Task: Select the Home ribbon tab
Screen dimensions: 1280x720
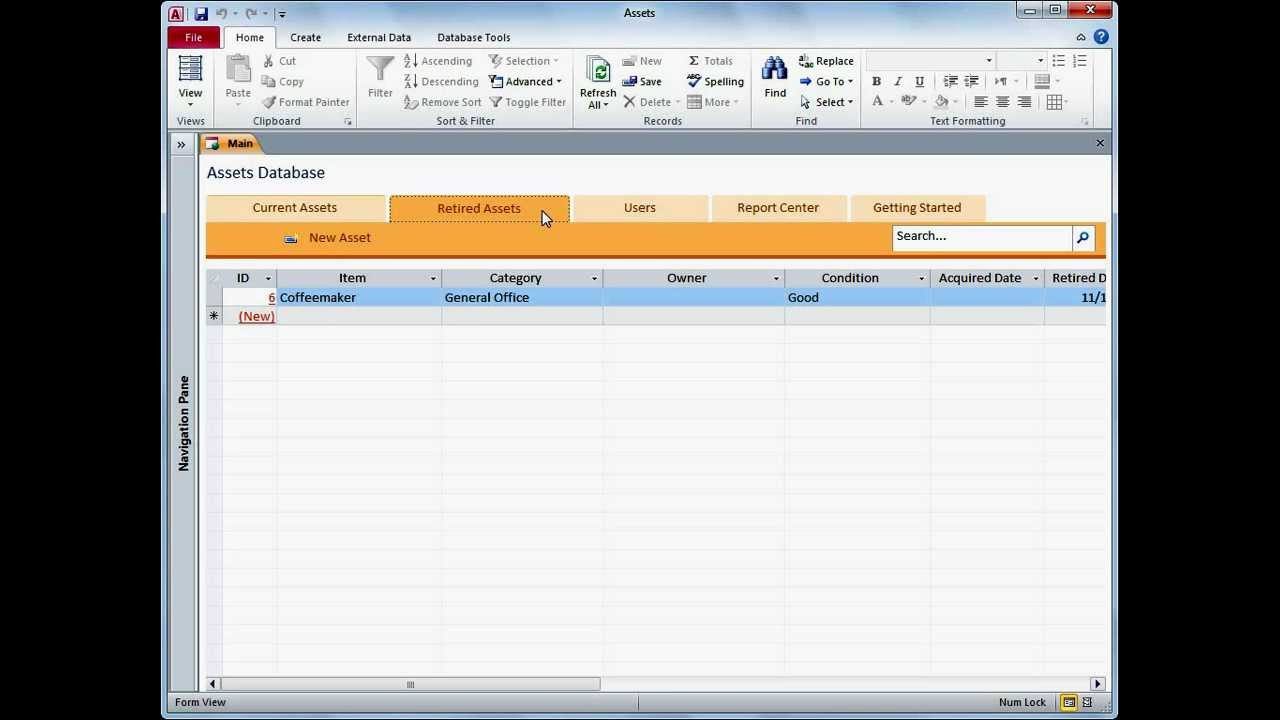Action: point(250,38)
